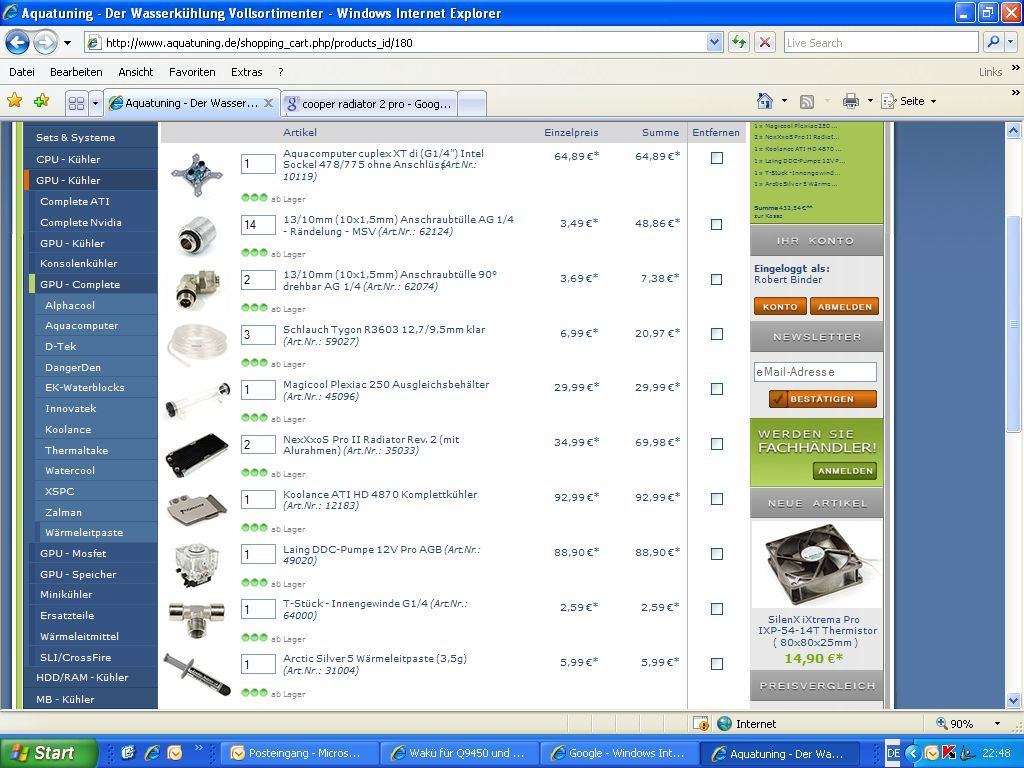
Task: Open the Ansicht menu
Action: tap(135, 72)
